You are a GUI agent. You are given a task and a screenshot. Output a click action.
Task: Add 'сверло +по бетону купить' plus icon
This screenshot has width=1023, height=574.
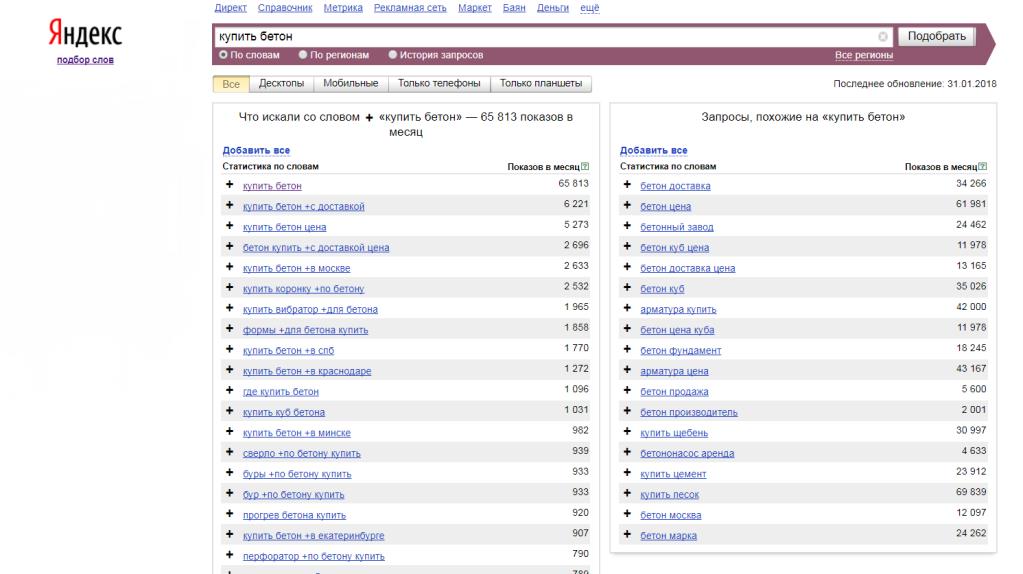pos(230,452)
